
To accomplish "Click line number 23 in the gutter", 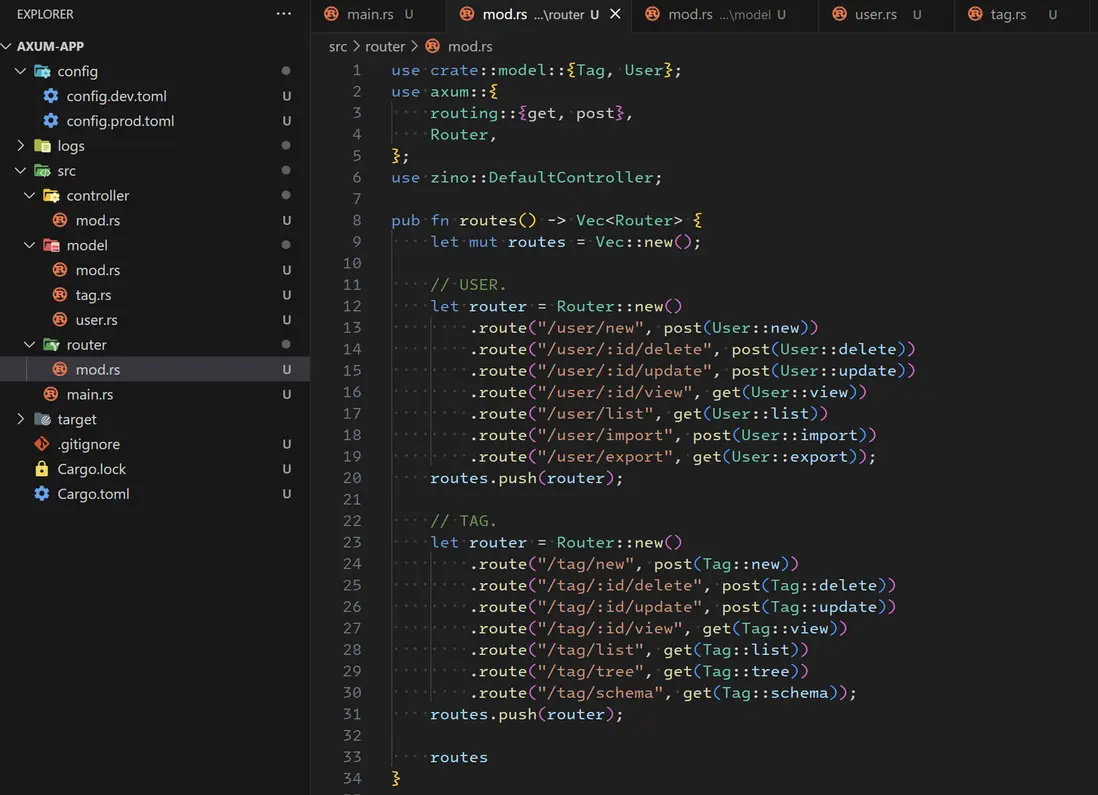I will 352,542.
